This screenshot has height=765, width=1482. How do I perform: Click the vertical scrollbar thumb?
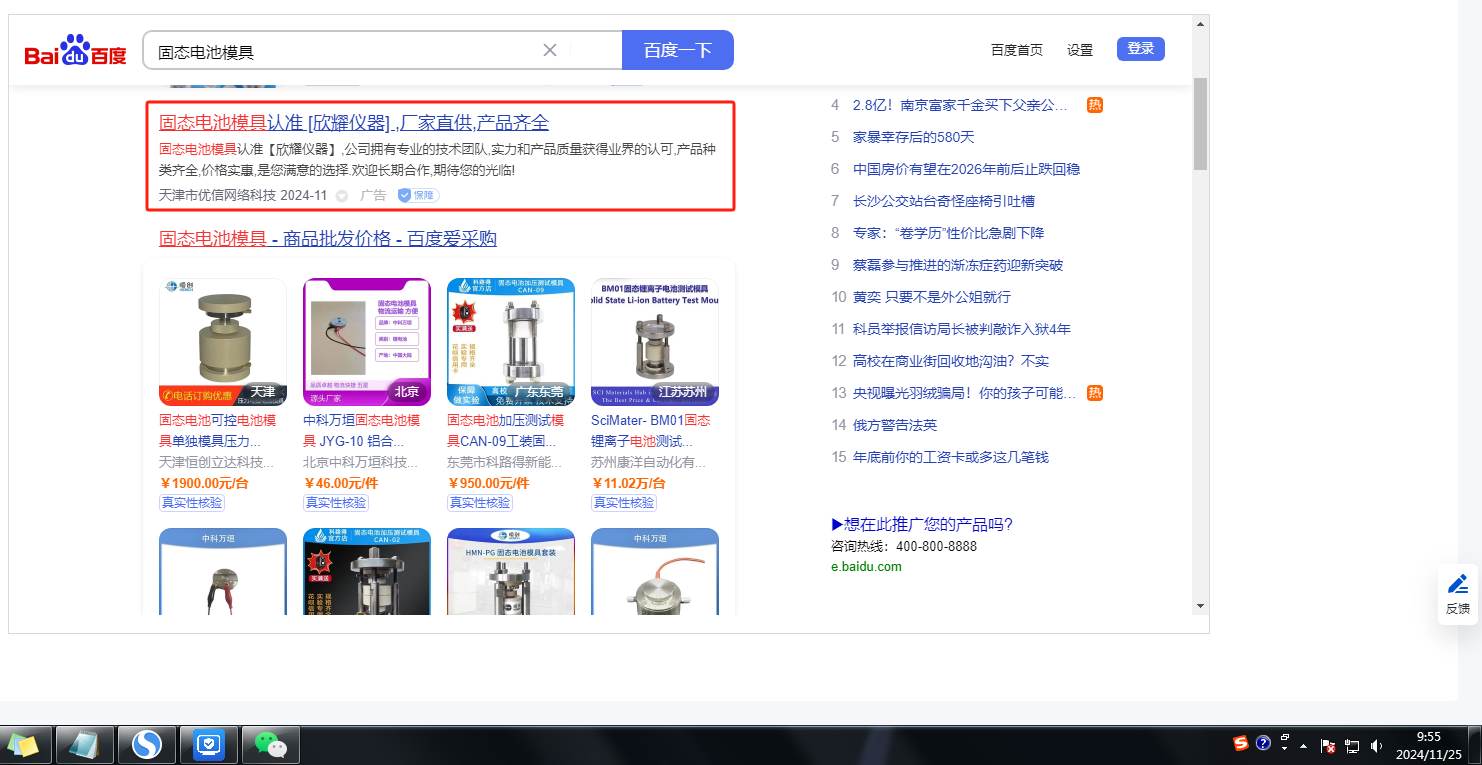click(1201, 123)
